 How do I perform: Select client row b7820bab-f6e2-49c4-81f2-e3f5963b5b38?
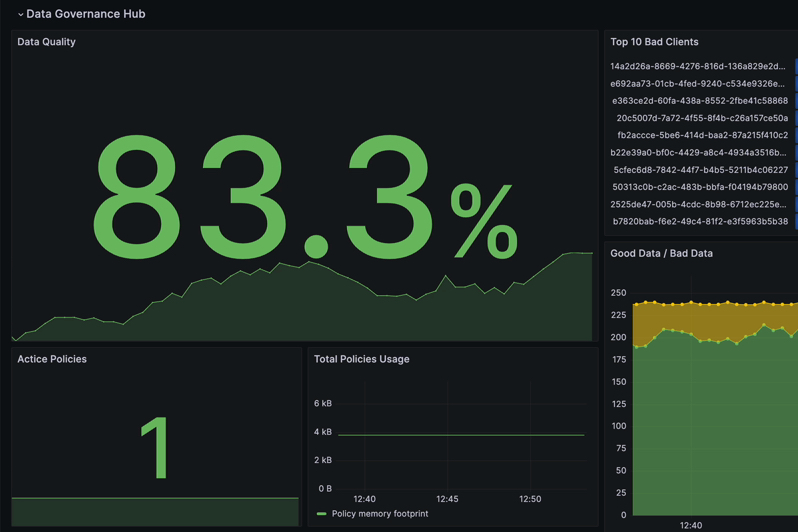coord(700,221)
